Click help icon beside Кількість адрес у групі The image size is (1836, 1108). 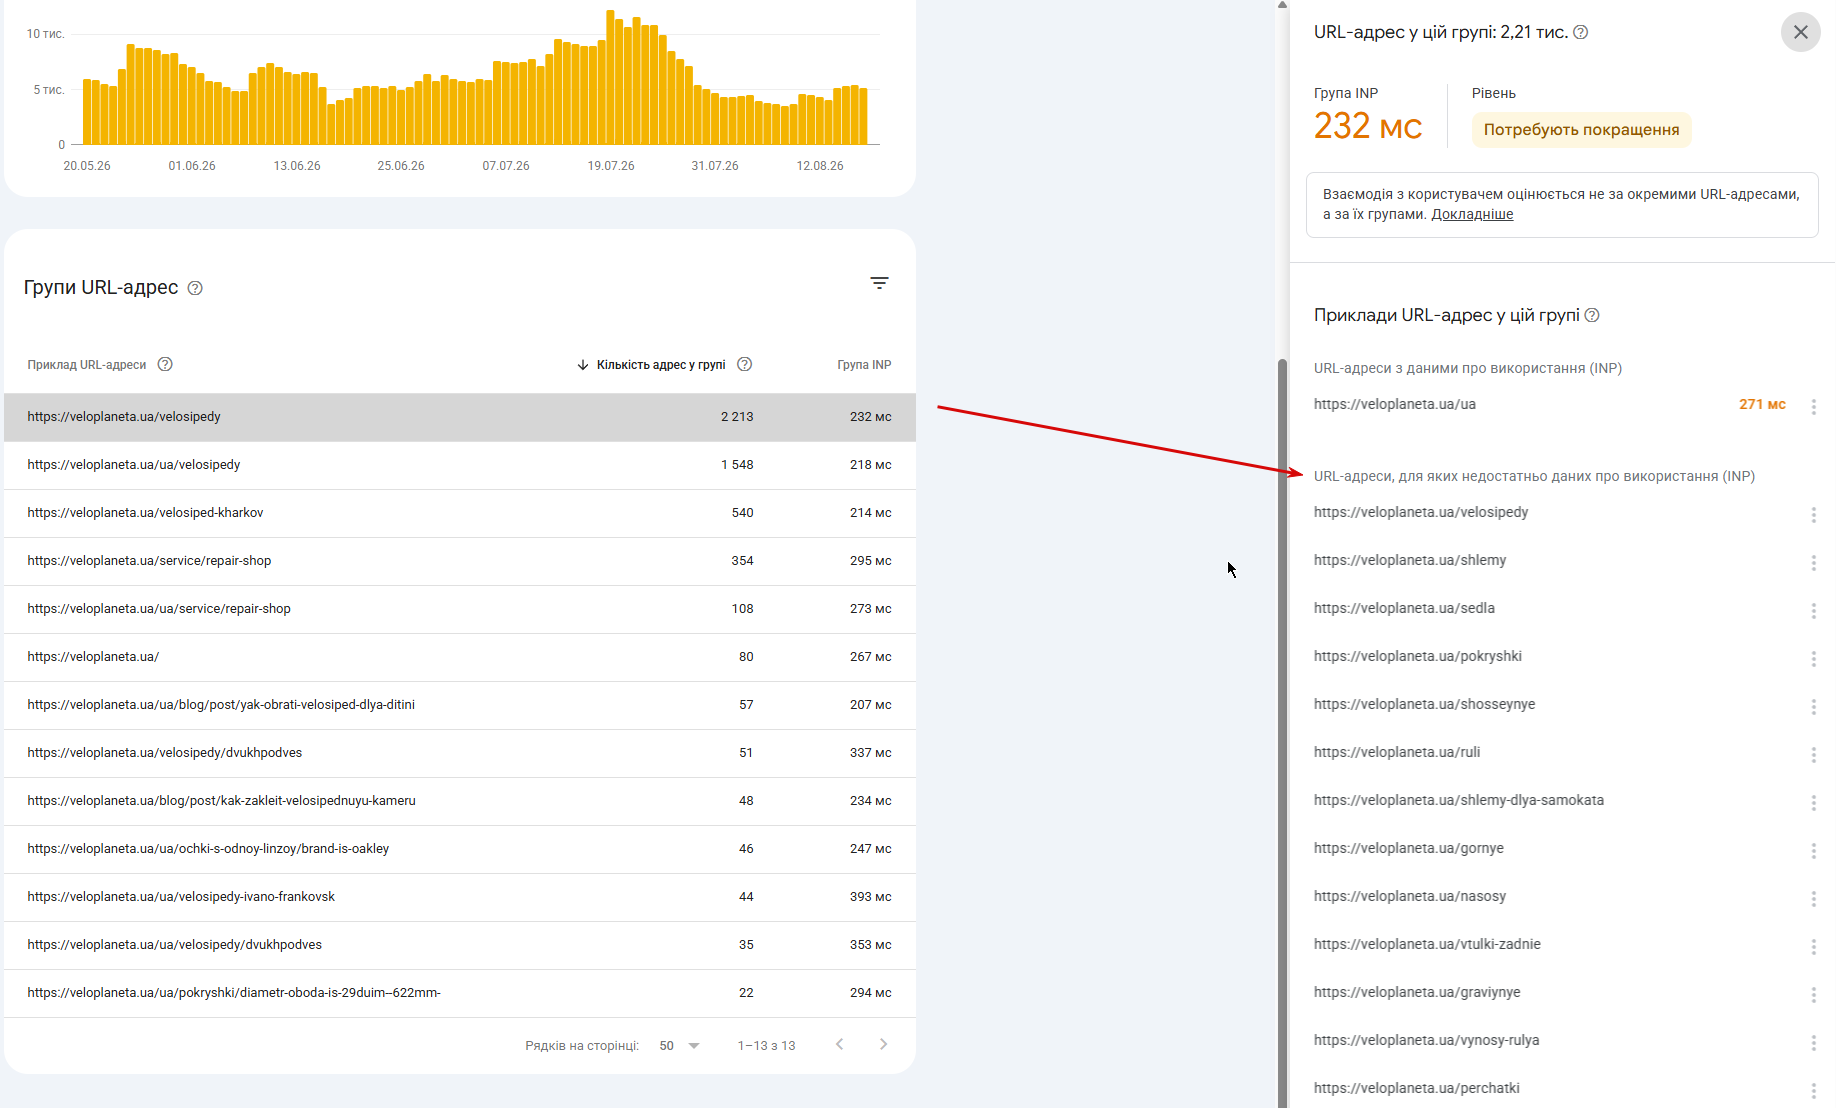tap(744, 364)
